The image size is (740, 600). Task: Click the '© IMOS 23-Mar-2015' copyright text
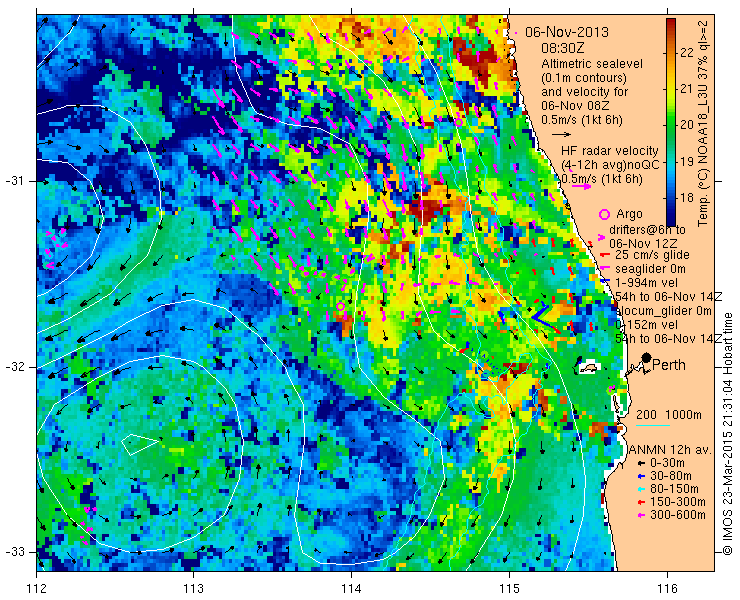pyautogui.click(x=727, y=498)
